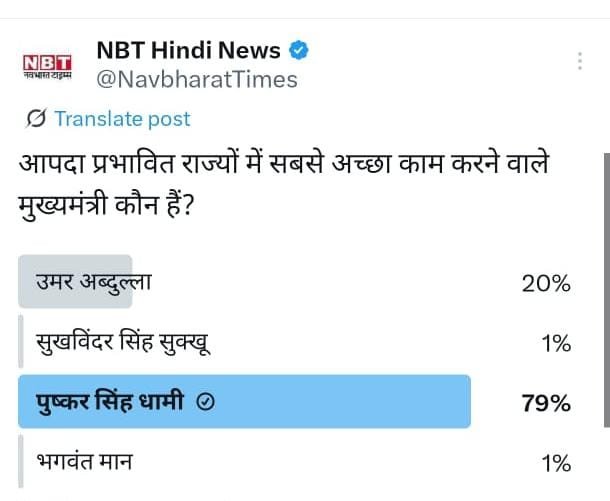Screen dimensions: 610x501
Task: Click the NBT Hindi News account name
Action: click(x=188, y=50)
